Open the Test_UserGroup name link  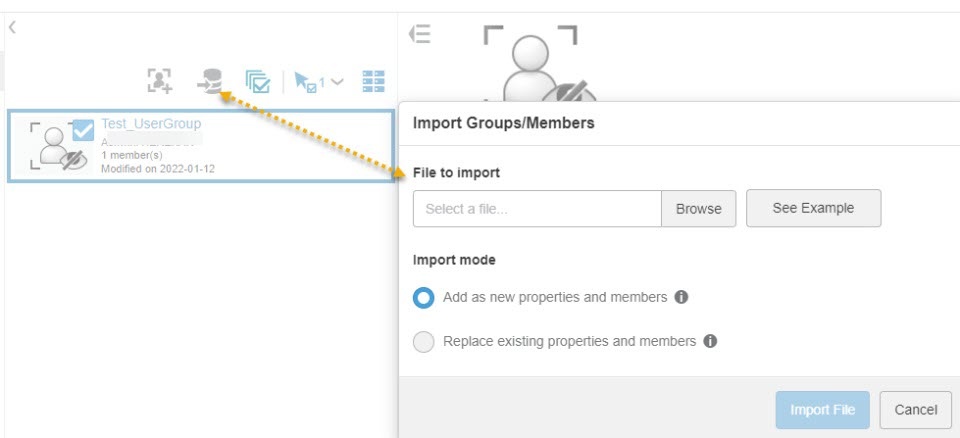pyautogui.click(x=151, y=123)
